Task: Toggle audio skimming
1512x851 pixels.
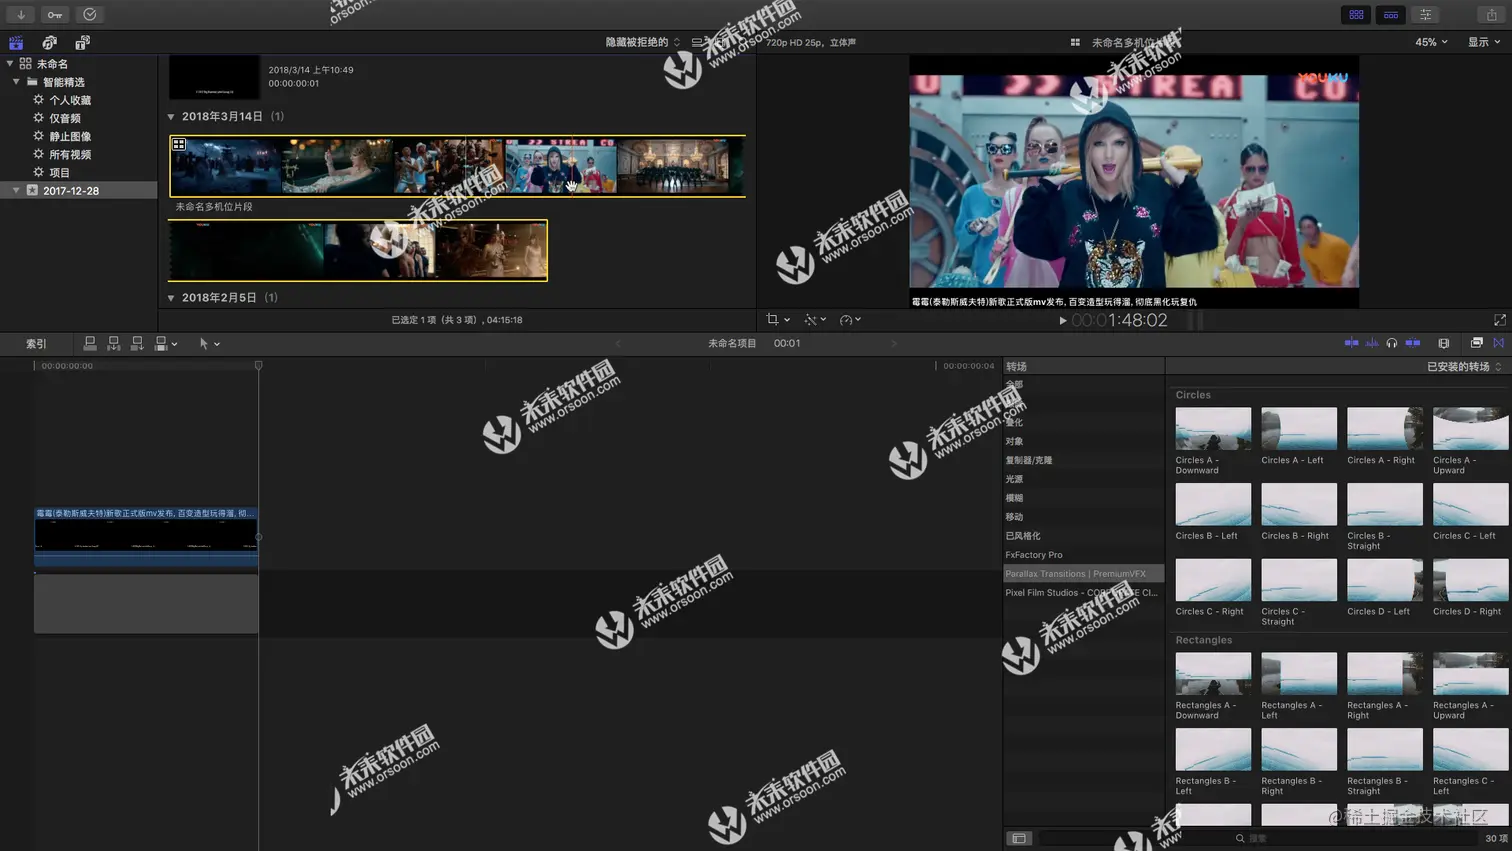Action: 1372,343
